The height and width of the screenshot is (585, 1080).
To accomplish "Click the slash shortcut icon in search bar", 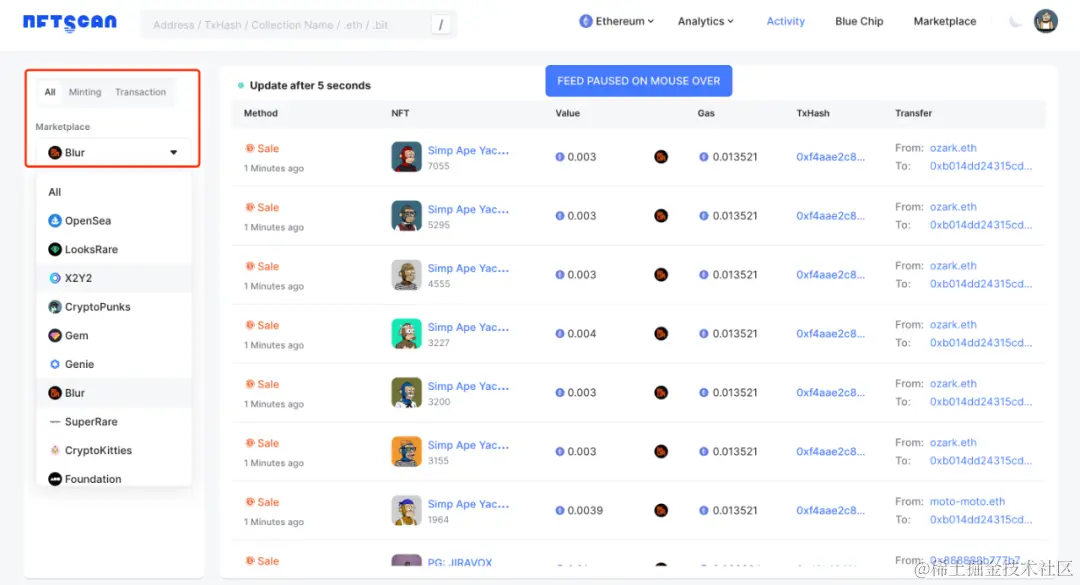I will click(x=441, y=25).
